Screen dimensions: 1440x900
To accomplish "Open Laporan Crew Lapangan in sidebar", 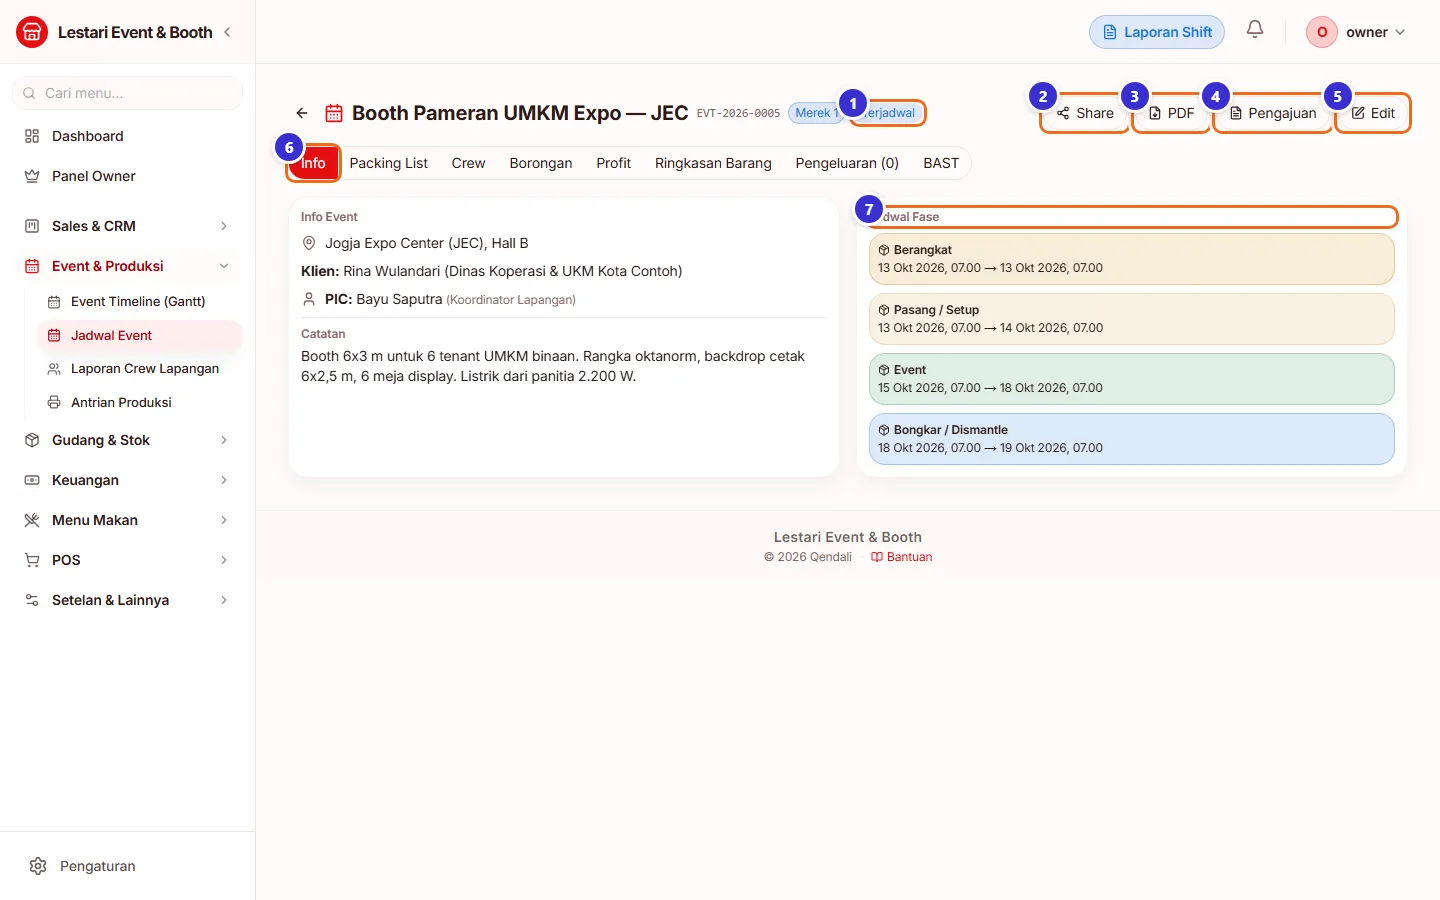I will (x=139, y=368).
